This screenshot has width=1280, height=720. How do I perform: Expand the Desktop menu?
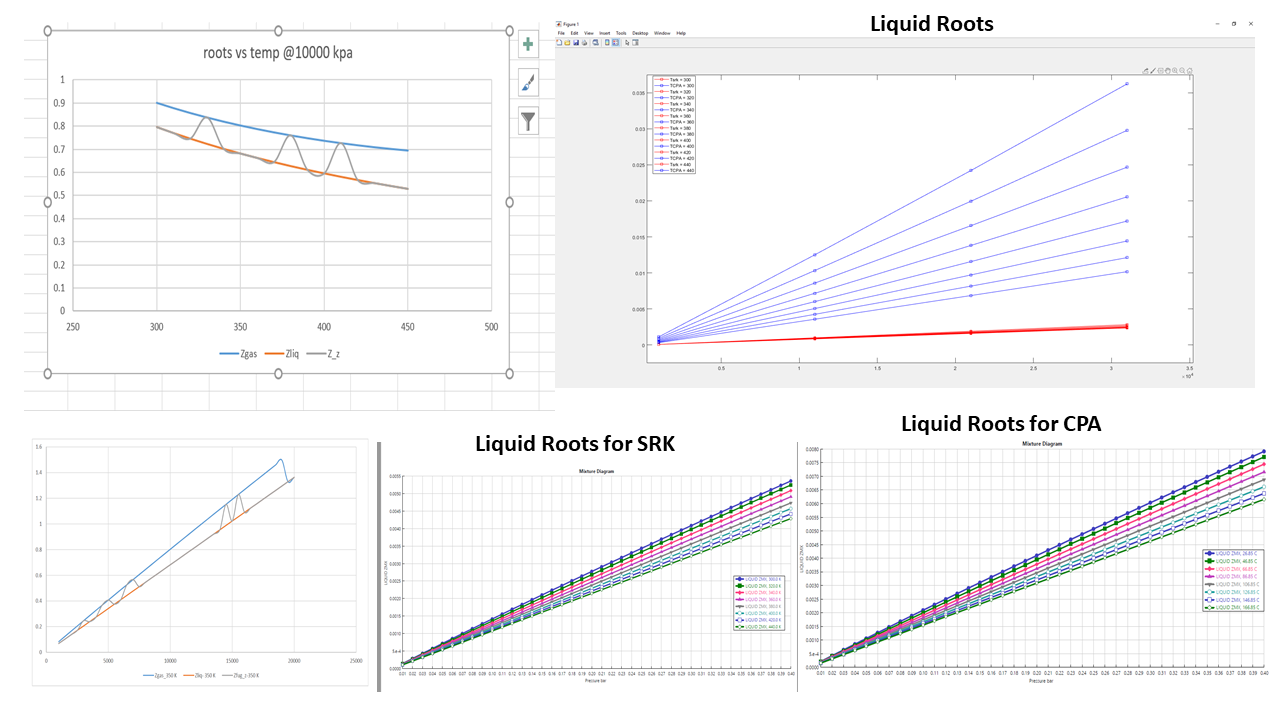coord(640,33)
